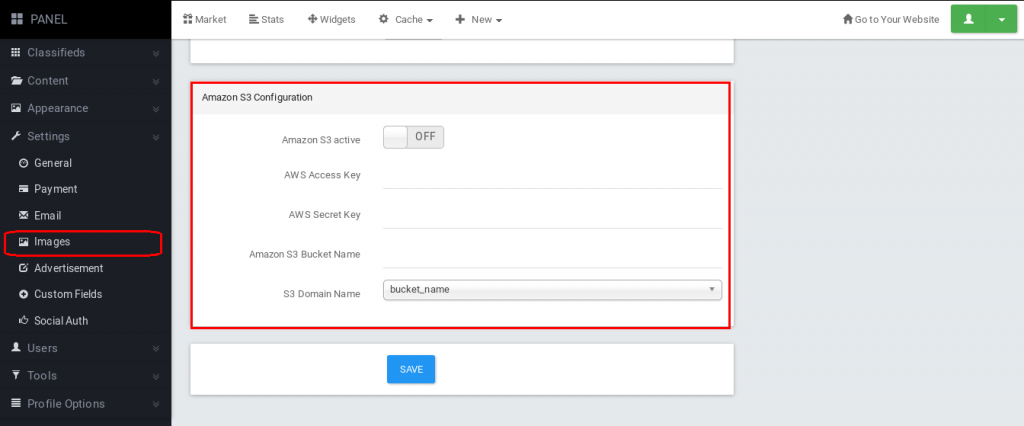Click the blue SAVE button
Viewport: 1024px width, 426px height.
point(411,369)
